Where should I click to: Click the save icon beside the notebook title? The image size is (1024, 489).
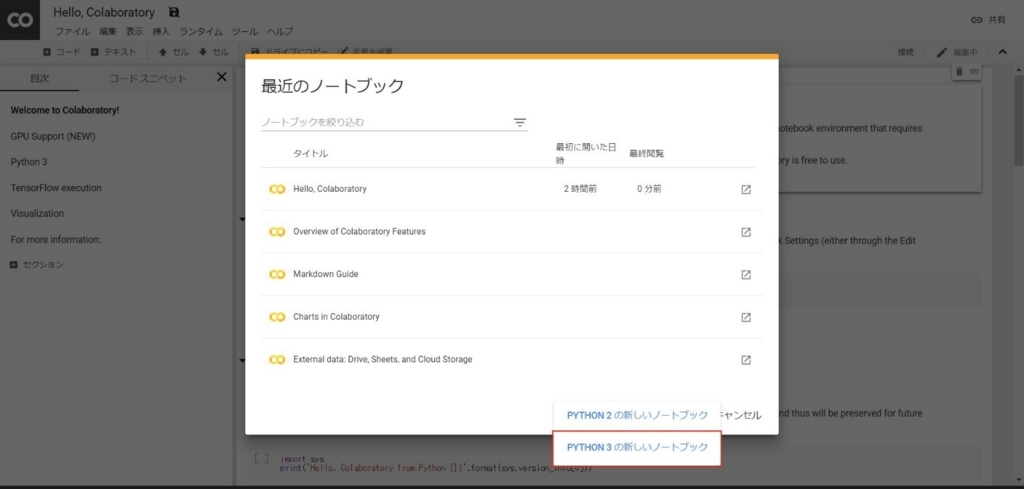[174, 12]
